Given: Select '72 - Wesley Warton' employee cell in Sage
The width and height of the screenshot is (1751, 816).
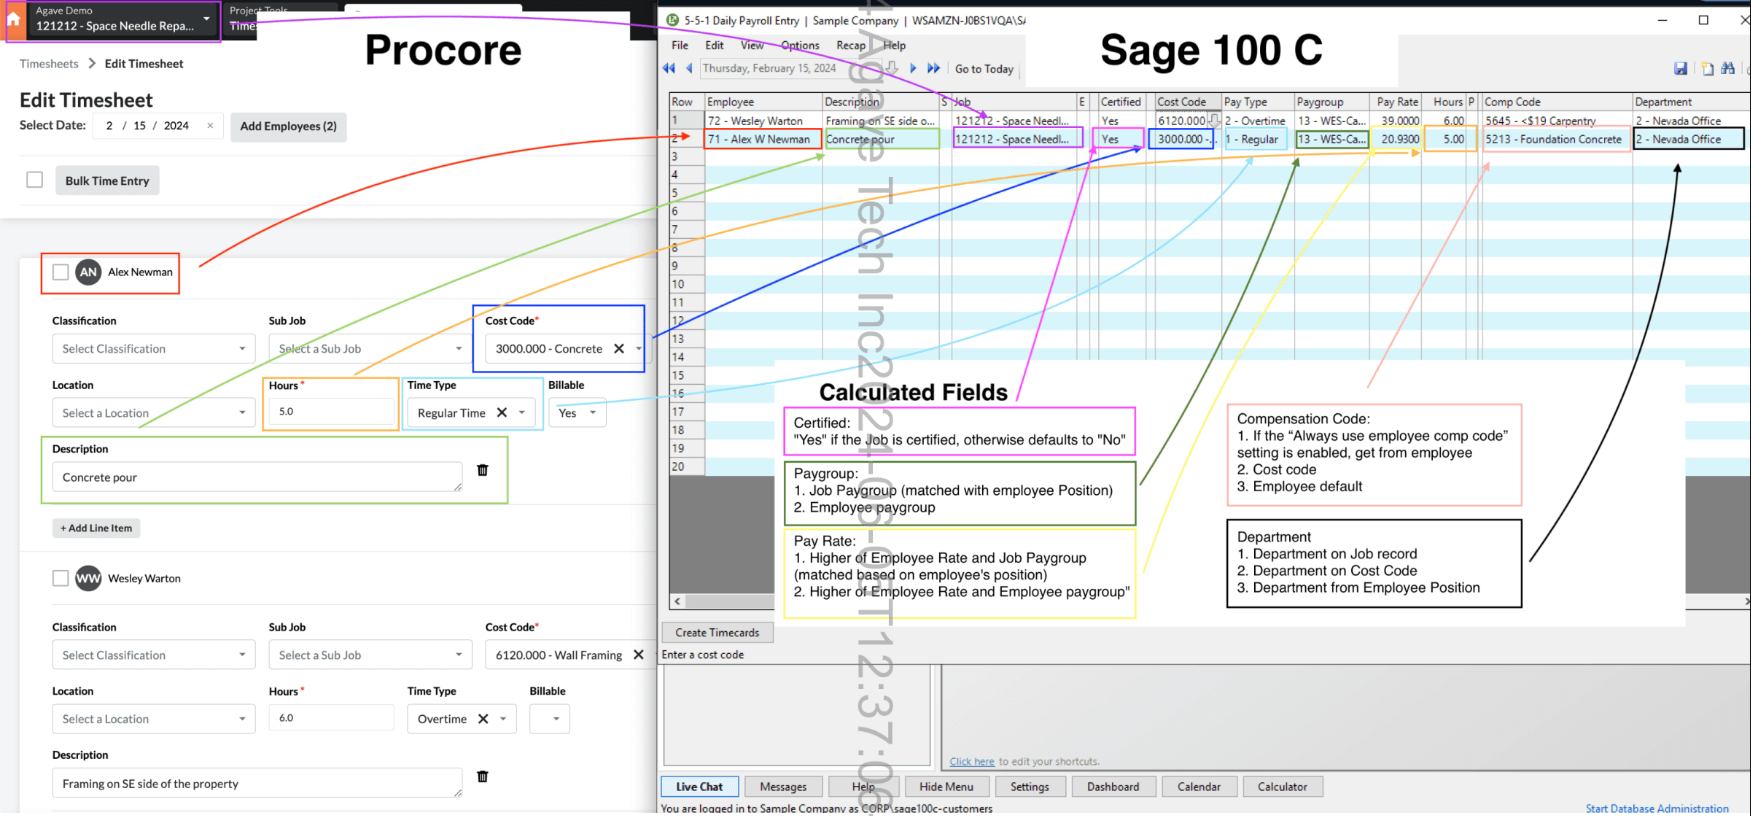Looking at the screenshot, I should pyautogui.click(x=763, y=120).
